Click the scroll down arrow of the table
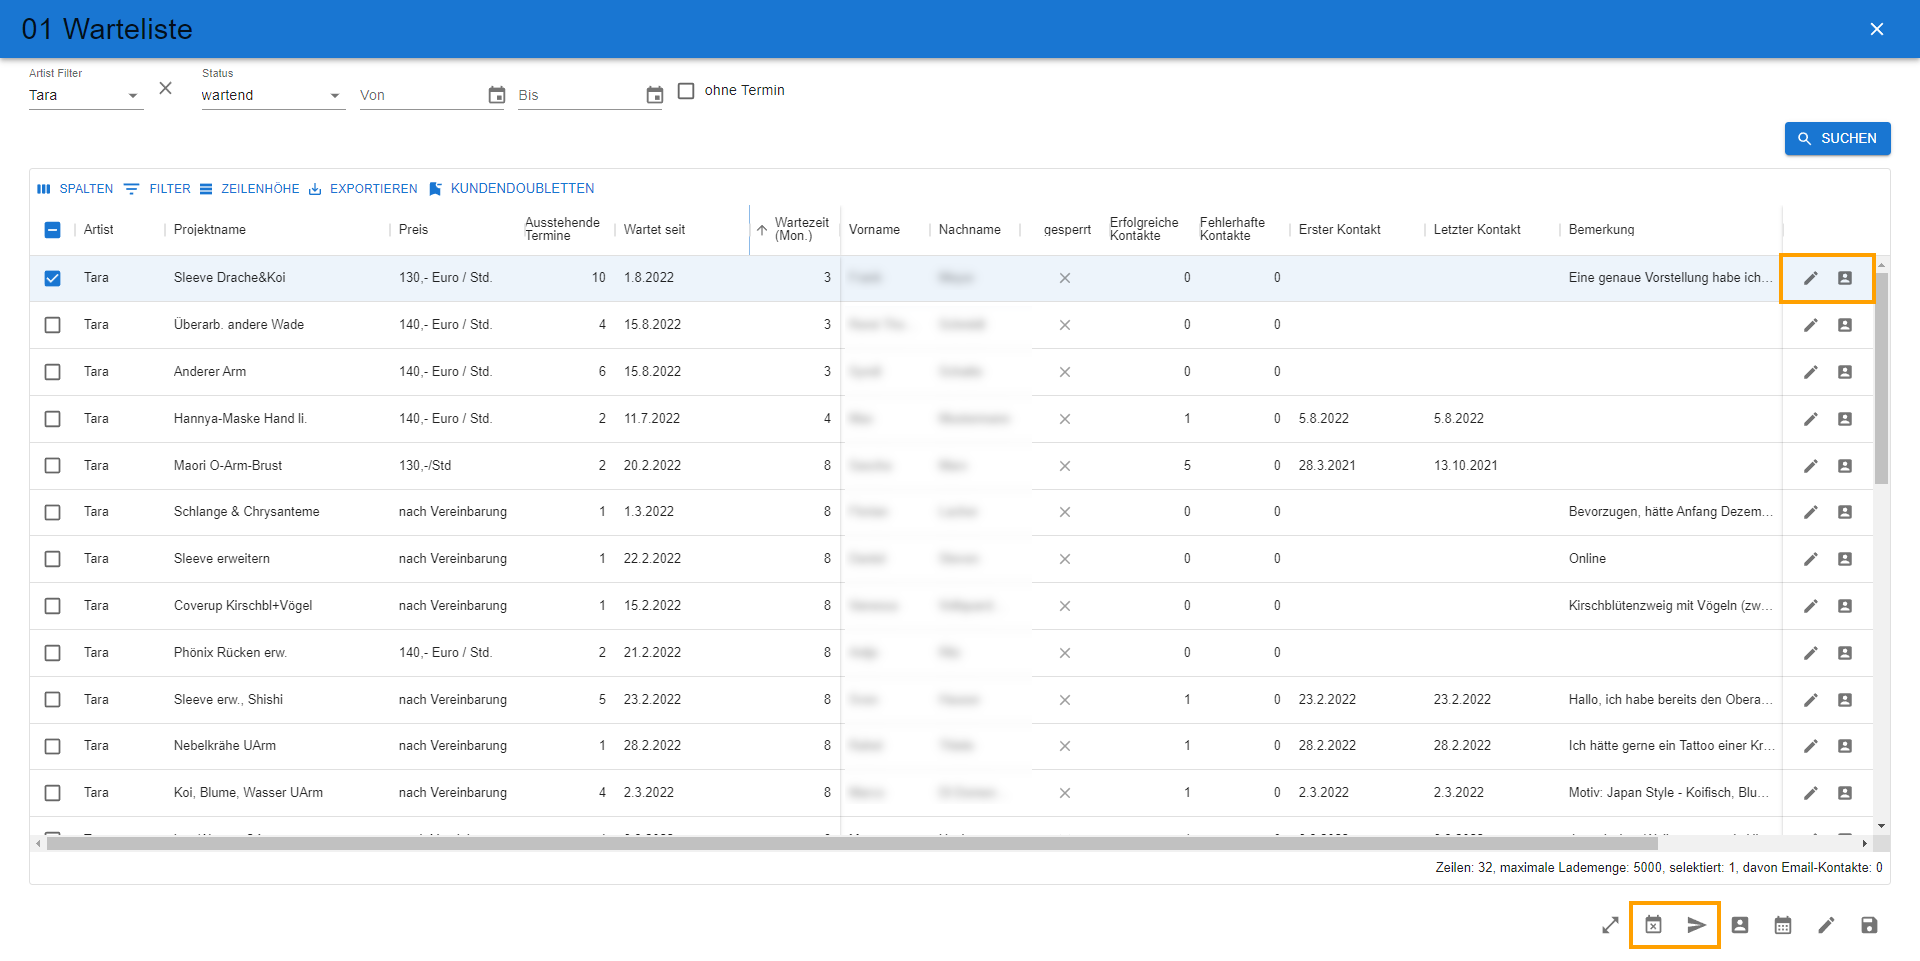The width and height of the screenshot is (1920, 961). [1881, 826]
